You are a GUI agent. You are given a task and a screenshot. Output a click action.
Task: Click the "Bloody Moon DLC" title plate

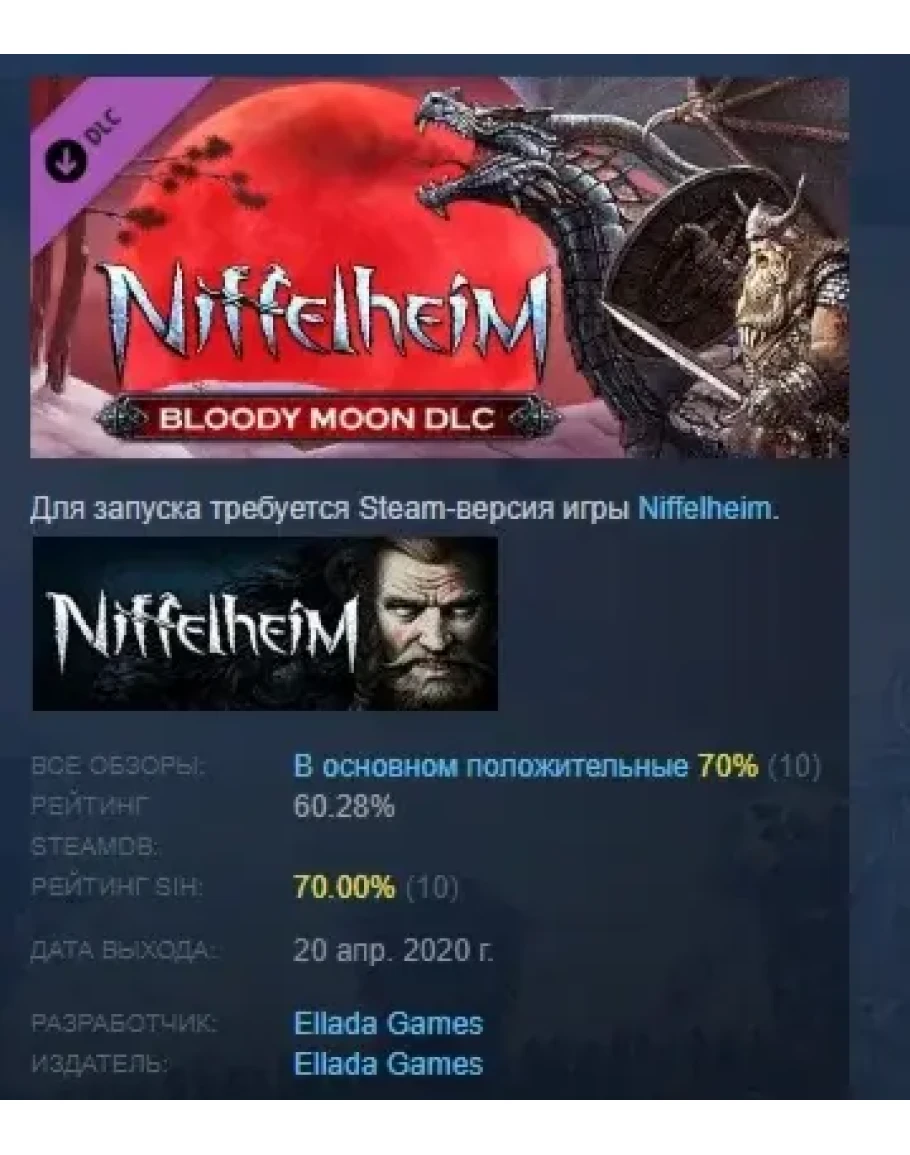(326, 419)
